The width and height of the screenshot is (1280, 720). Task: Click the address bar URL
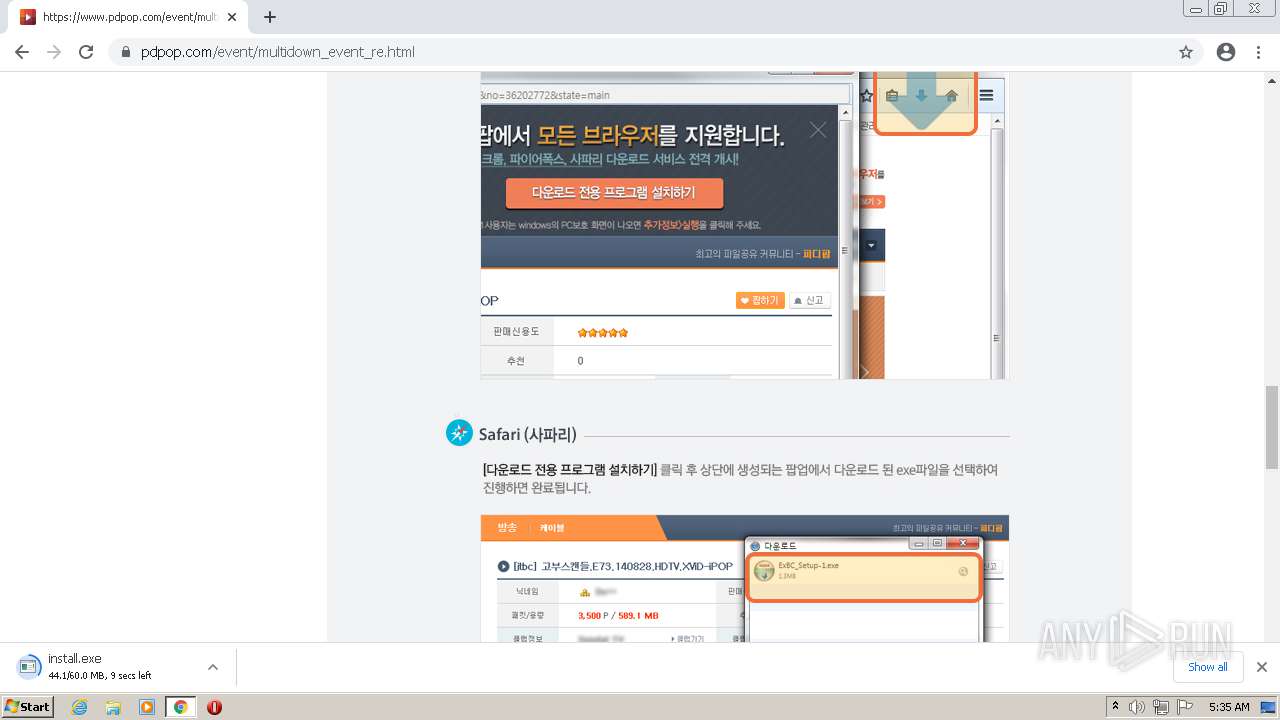pyautogui.click(x=278, y=52)
